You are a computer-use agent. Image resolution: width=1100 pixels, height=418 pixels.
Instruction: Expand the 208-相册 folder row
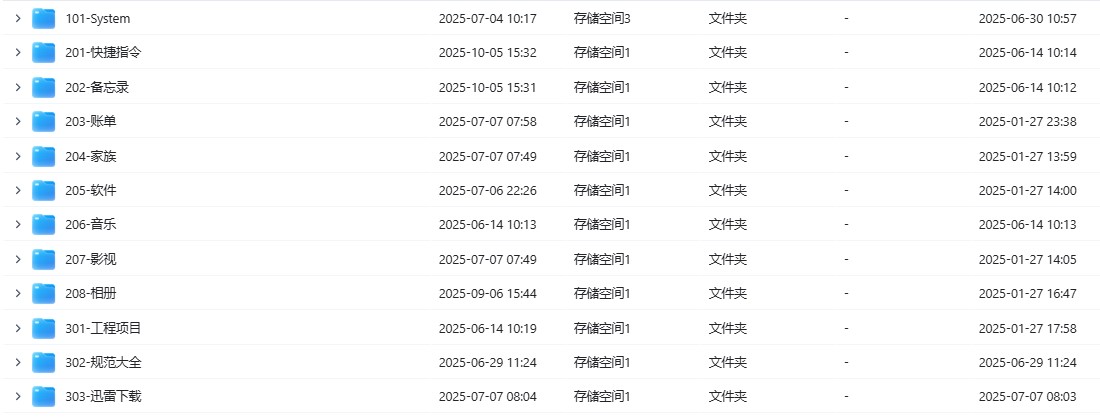coord(18,294)
